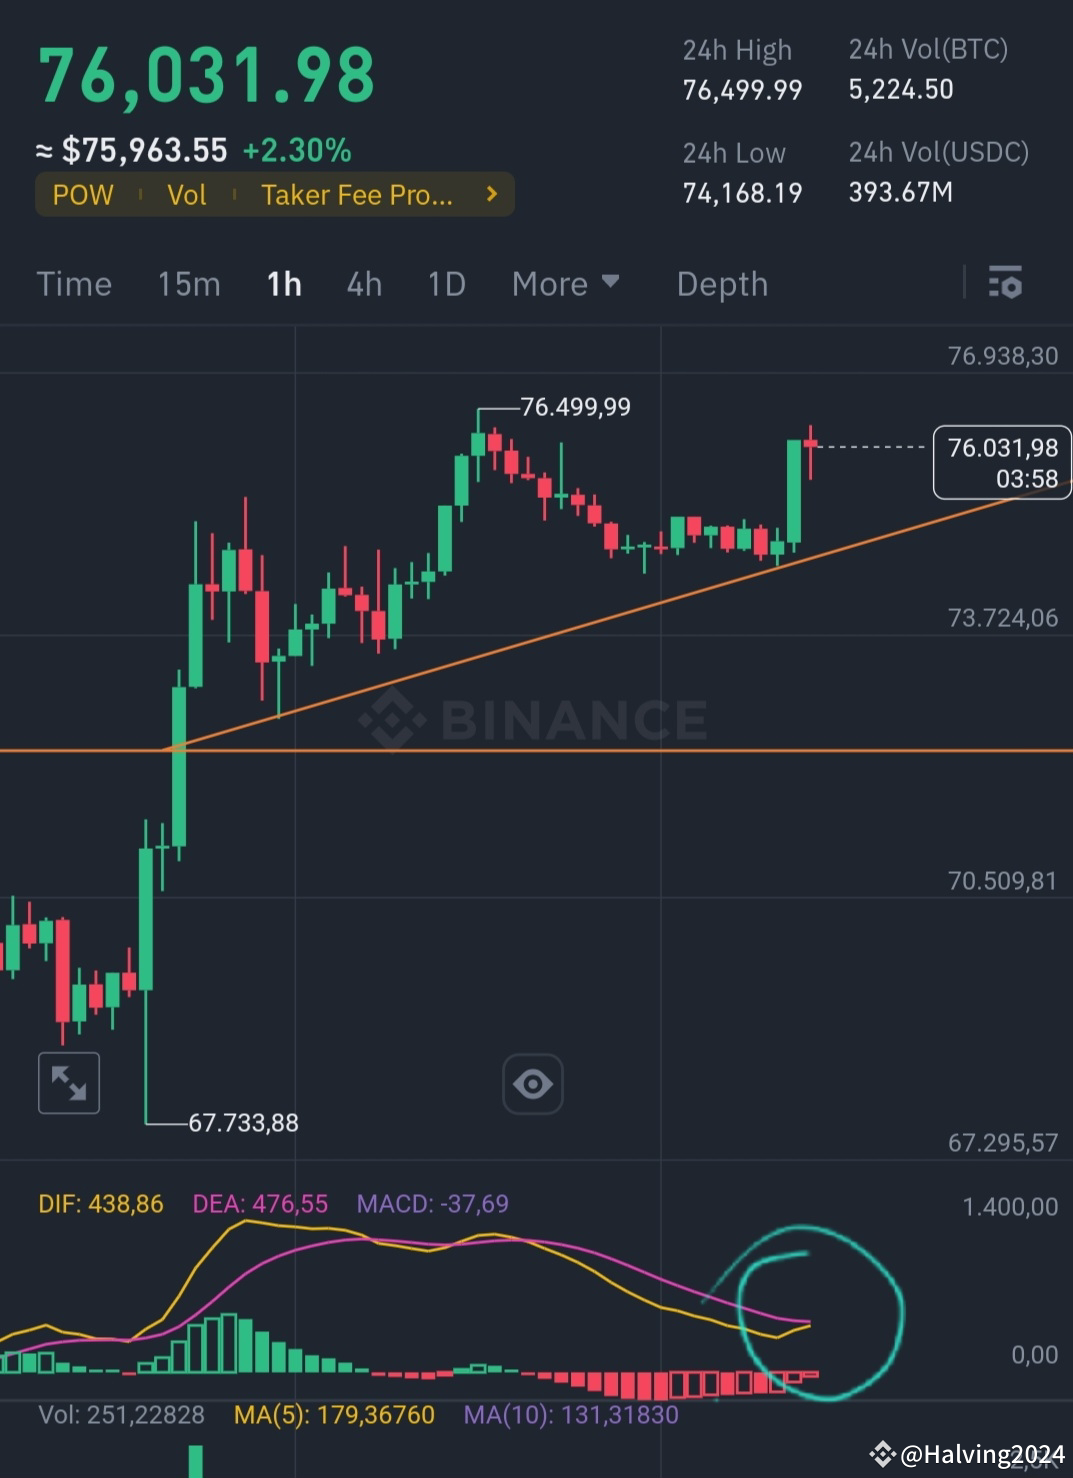The height and width of the screenshot is (1478, 1073).
Task: Open the Taker Fee Promotion banner
Action: point(355,194)
